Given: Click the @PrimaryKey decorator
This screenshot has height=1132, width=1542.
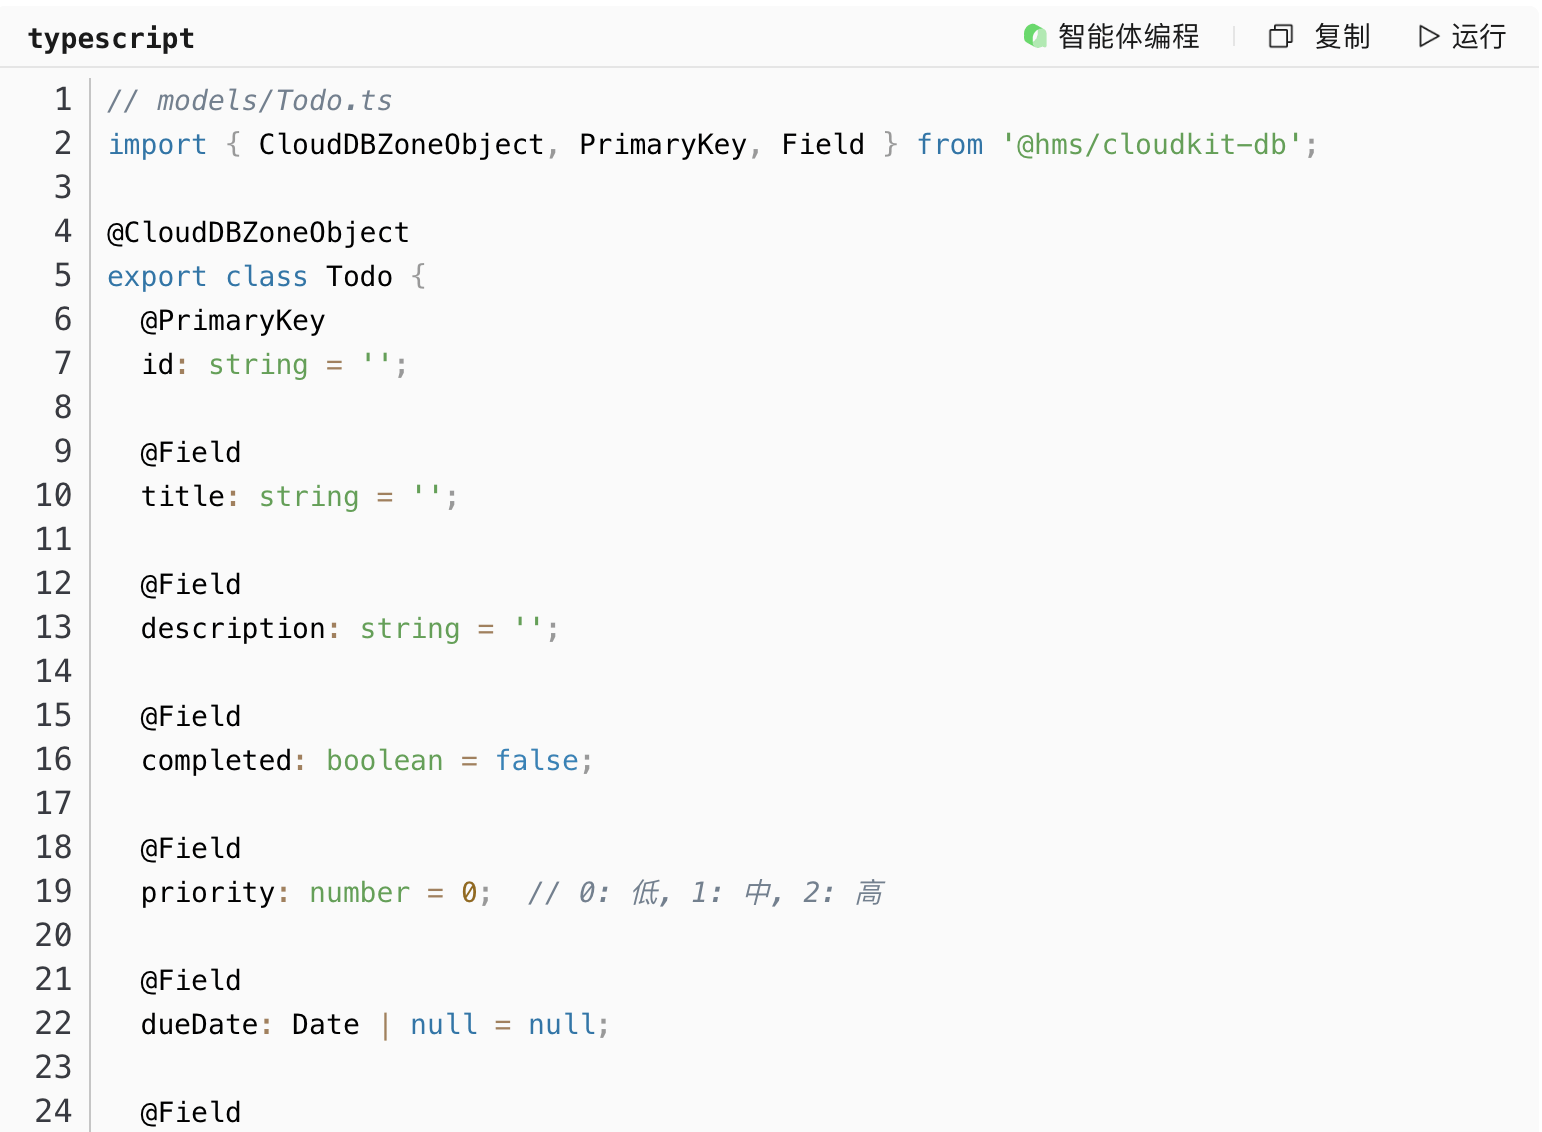Looking at the screenshot, I should point(233,321).
